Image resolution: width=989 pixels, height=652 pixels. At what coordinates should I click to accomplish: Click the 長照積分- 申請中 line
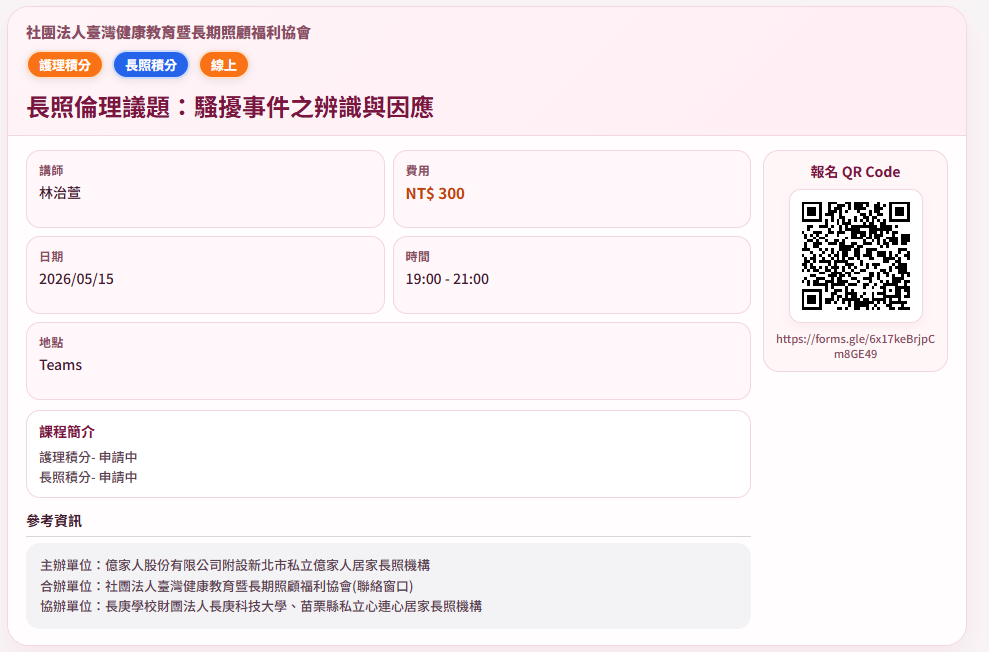pyautogui.click(x=88, y=477)
